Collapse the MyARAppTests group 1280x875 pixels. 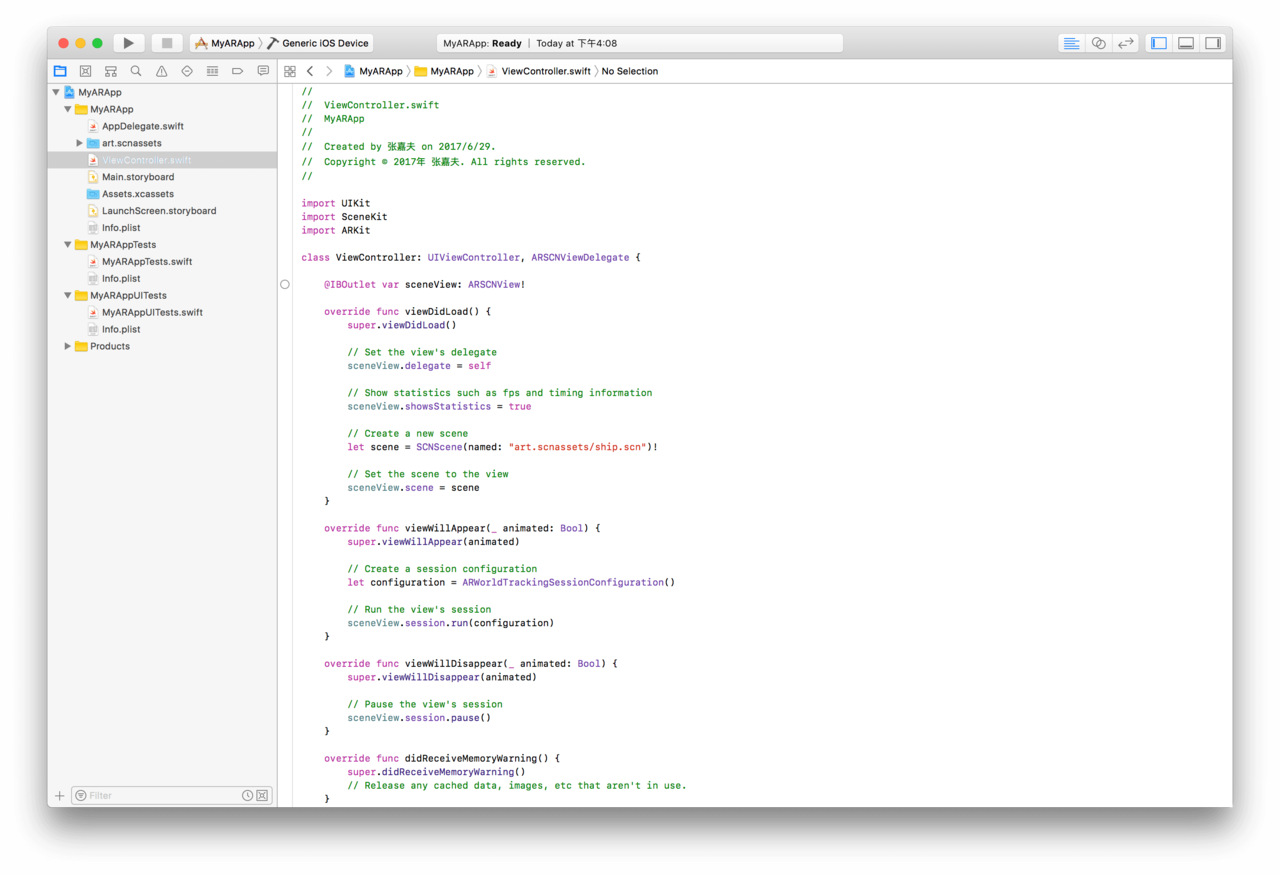68,245
